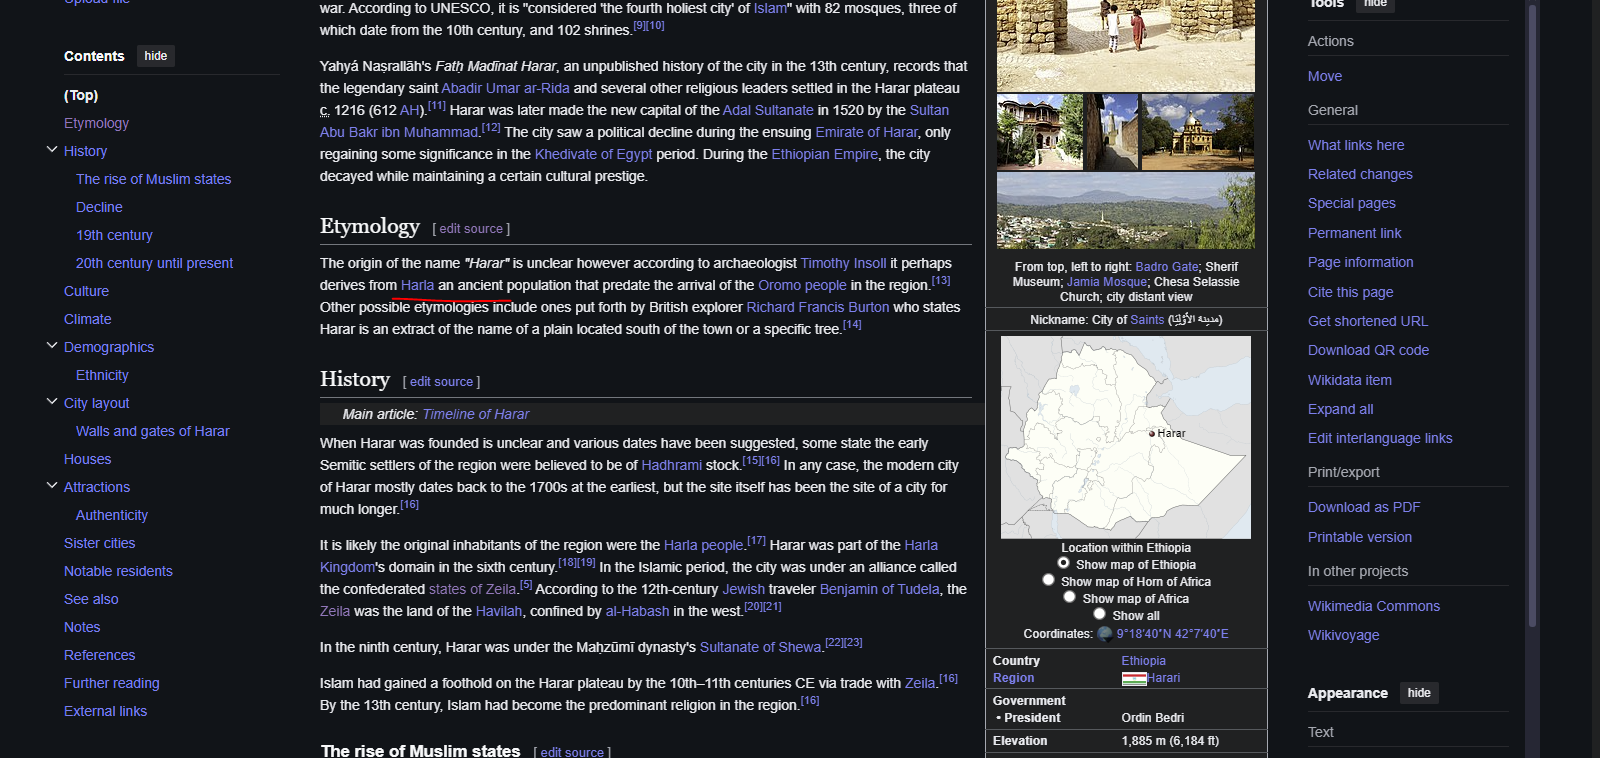The height and width of the screenshot is (758, 1600).
Task: Hide the Contents sidebar
Action: (155, 56)
